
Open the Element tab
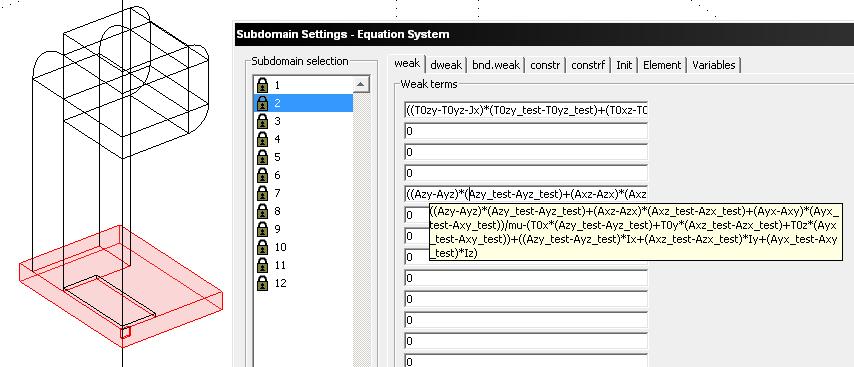pyautogui.click(x=662, y=65)
